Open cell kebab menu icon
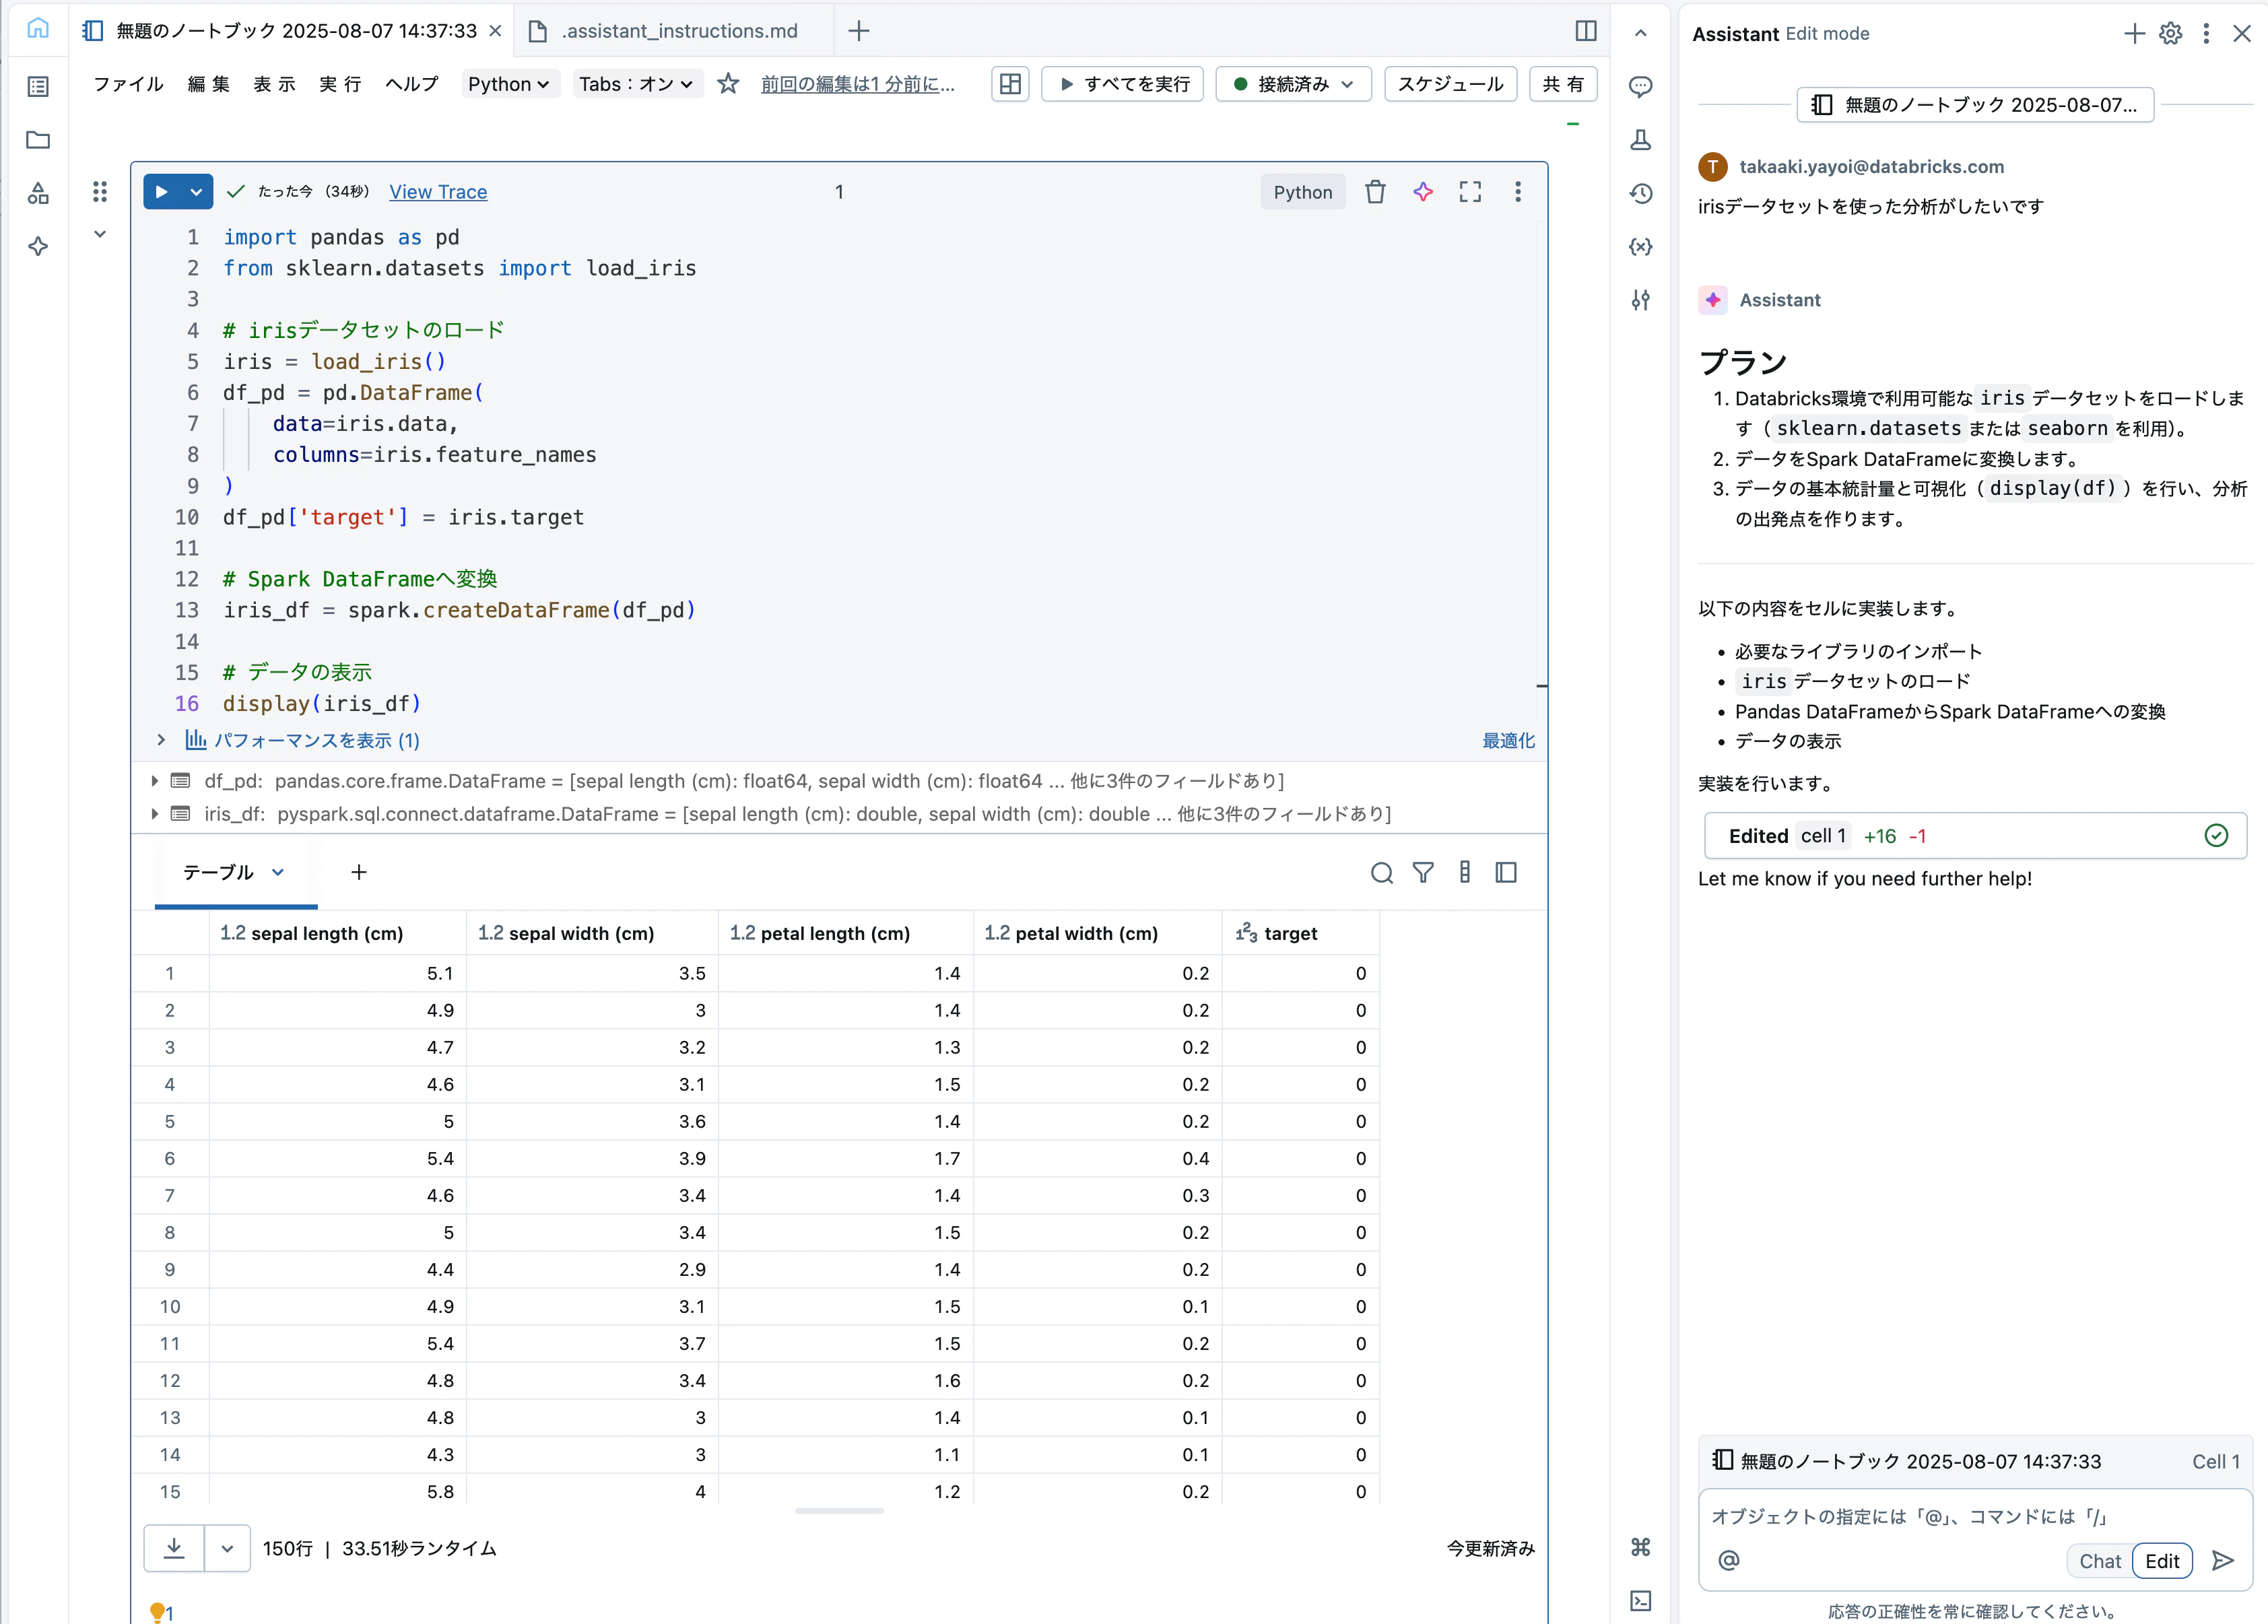This screenshot has width=2268, height=1624. point(1518,192)
